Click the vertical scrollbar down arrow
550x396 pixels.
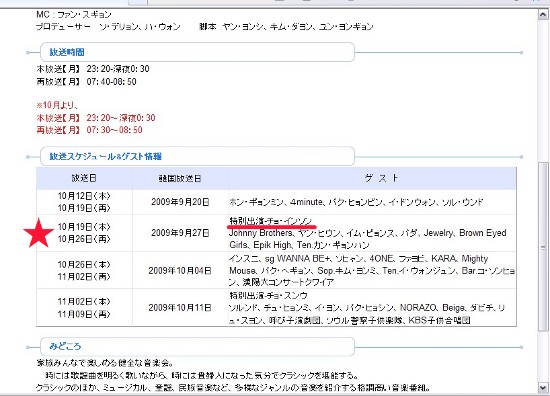click(543, 387)
